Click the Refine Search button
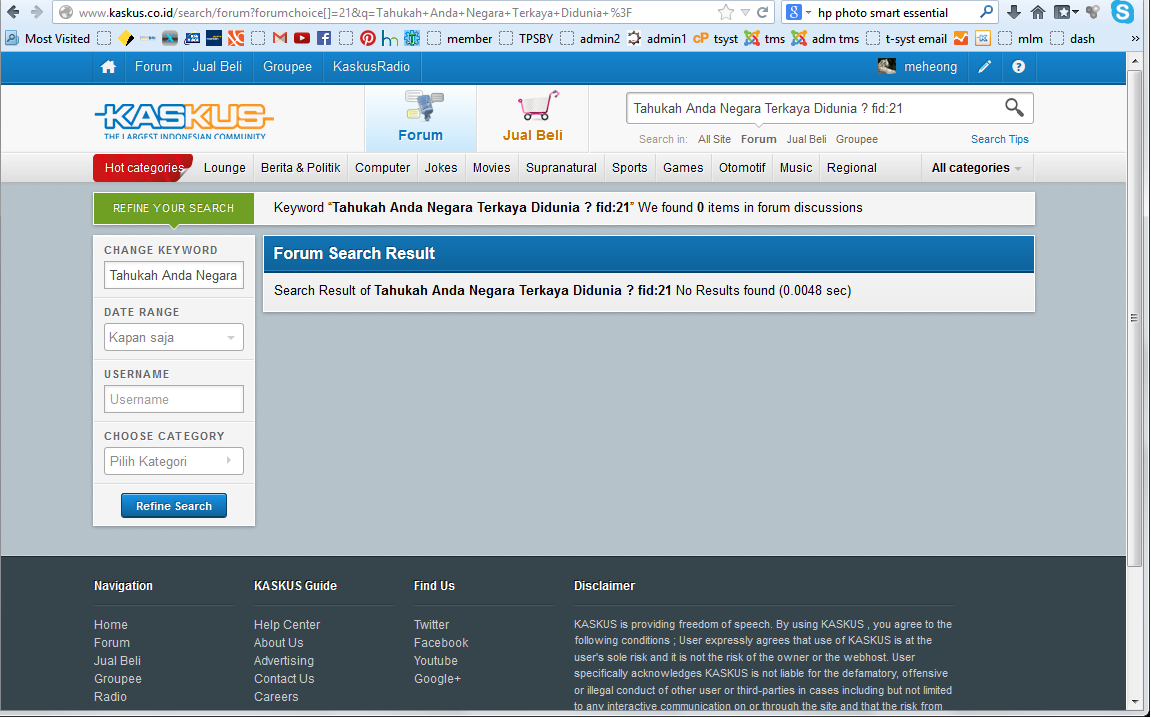 click(x=174, y=506)
